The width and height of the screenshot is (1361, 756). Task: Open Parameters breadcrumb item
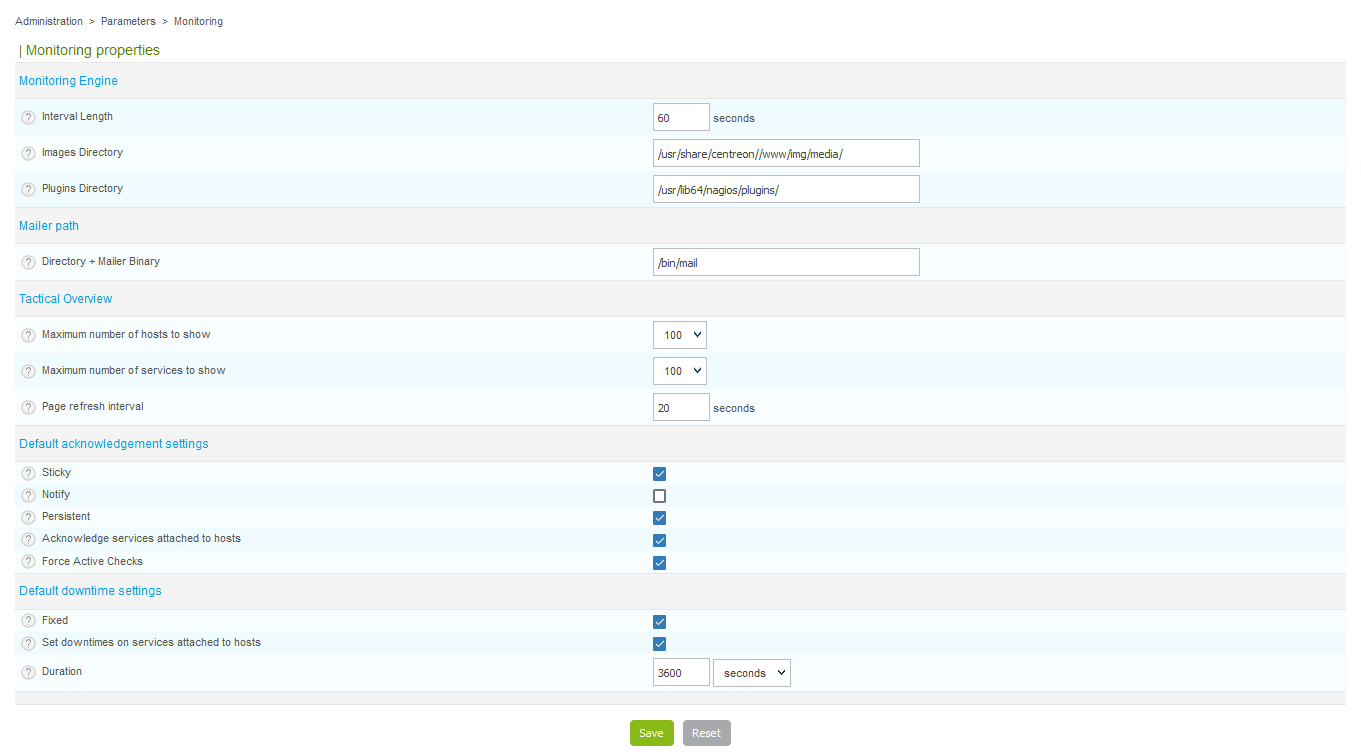point(128,21)
